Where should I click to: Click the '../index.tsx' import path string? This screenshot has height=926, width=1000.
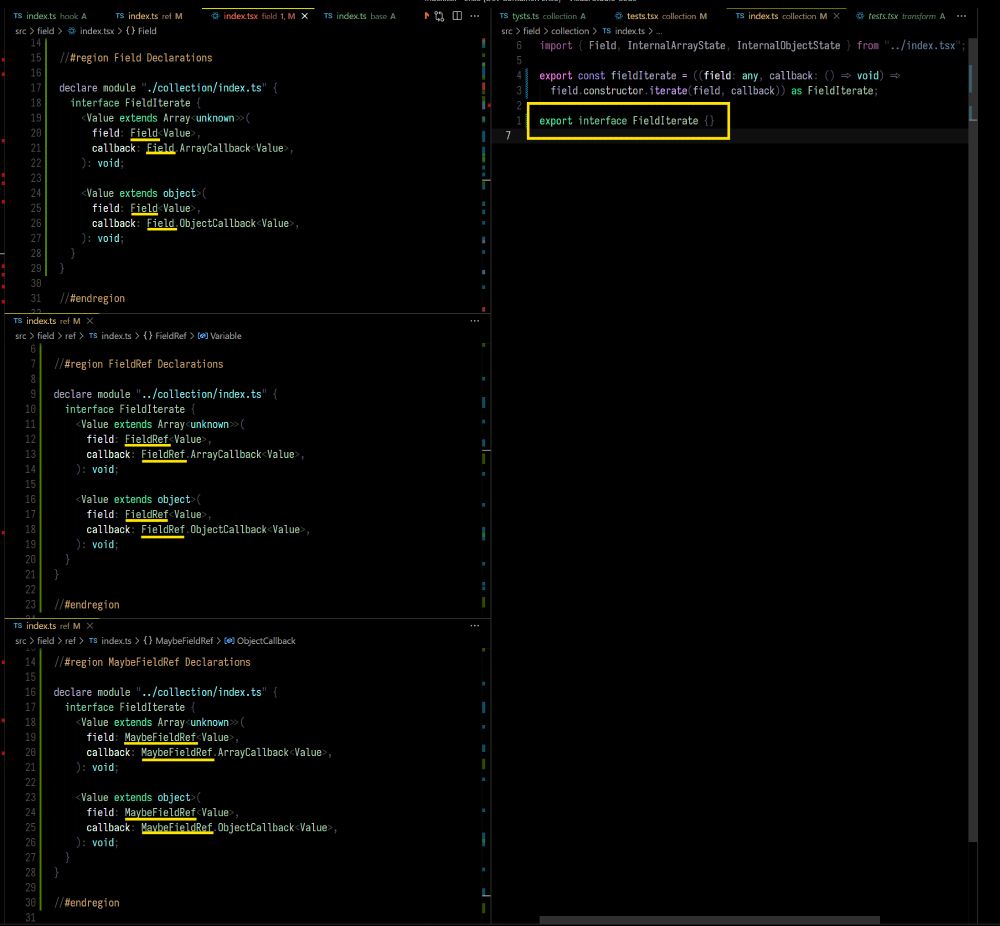coord(922,45)
